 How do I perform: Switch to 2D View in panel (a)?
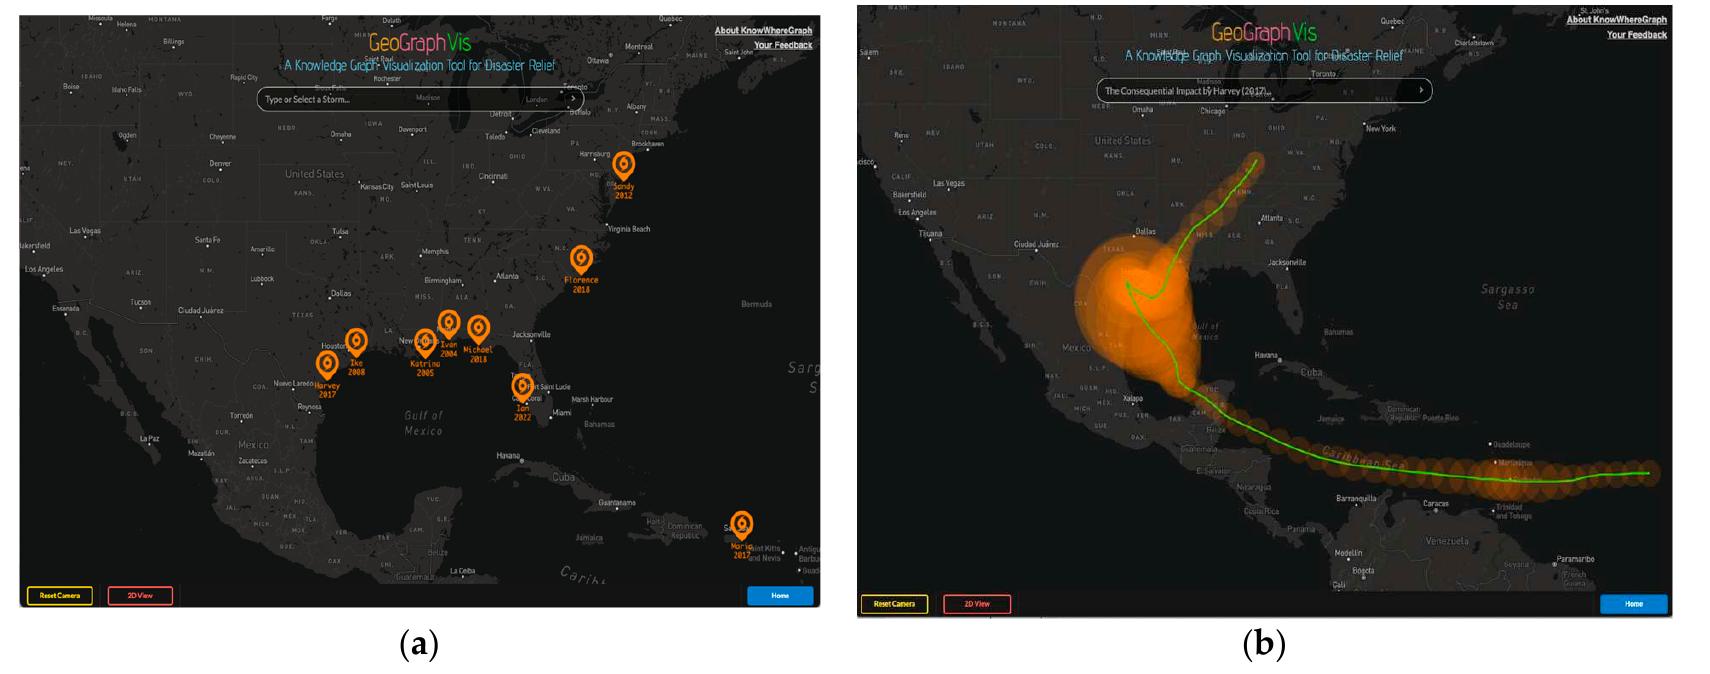(x=140, y=596)
